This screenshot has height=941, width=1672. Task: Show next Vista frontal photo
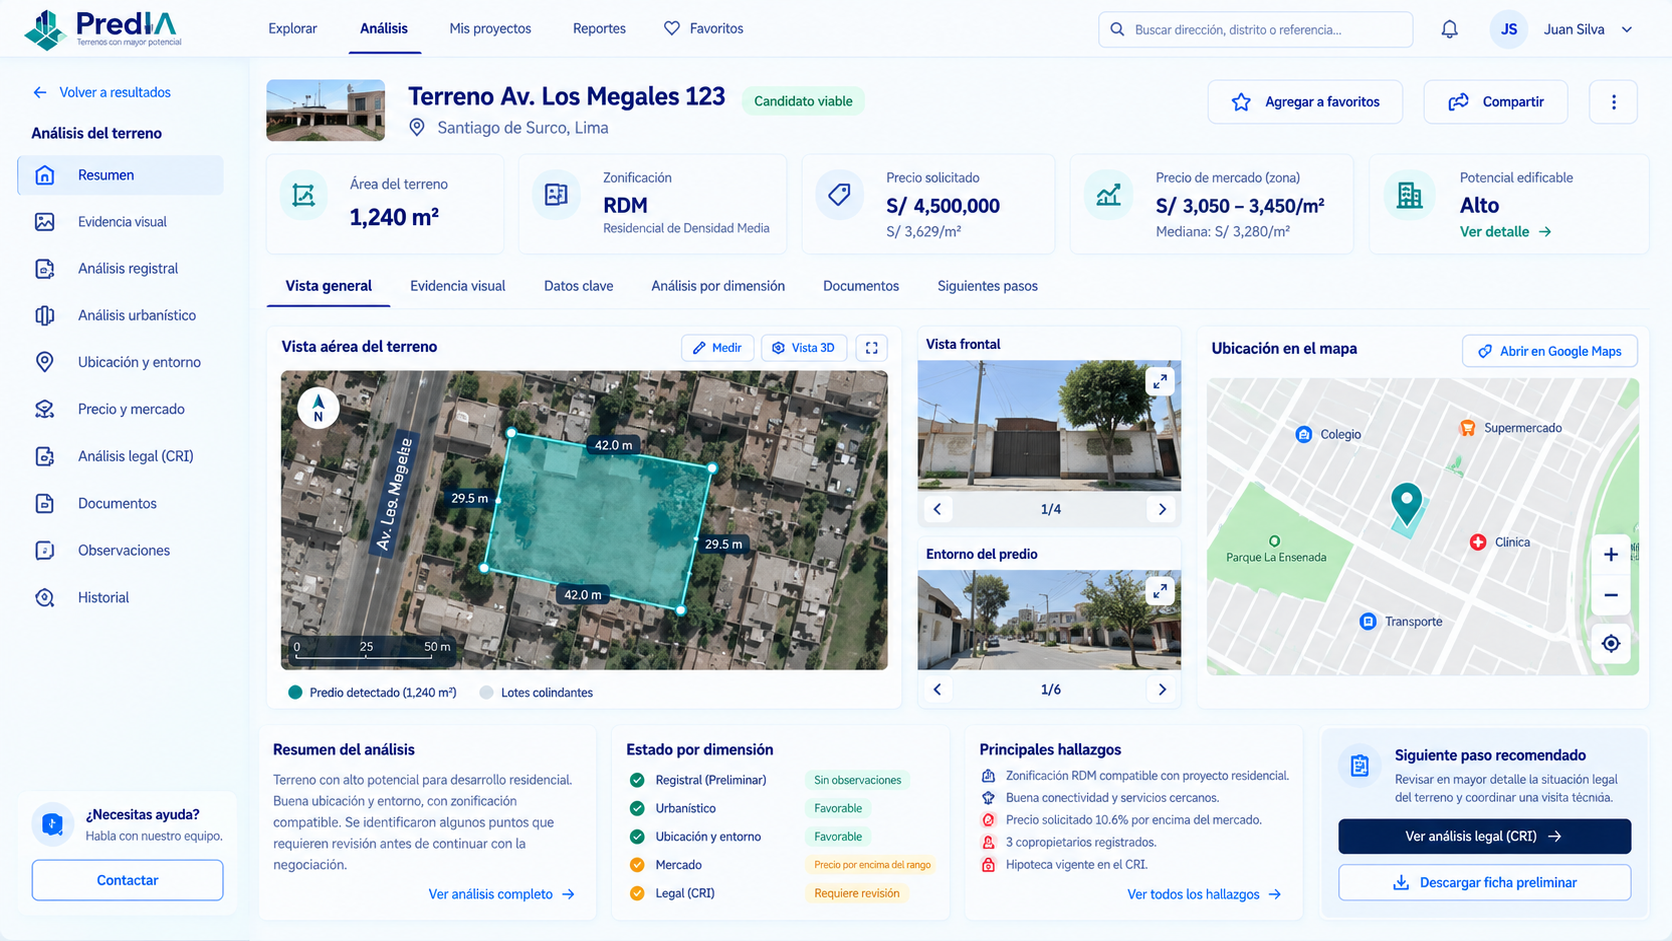[1162, 509]
